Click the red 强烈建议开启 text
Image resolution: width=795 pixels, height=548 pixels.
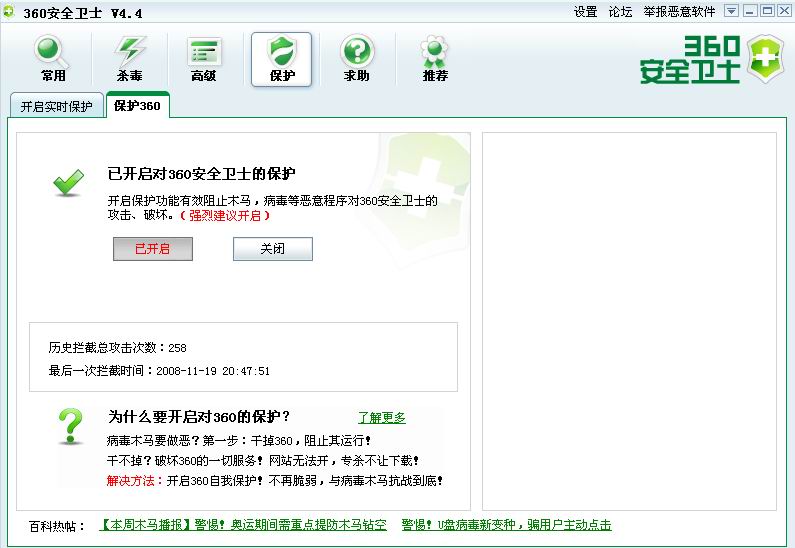click(225, 215)
